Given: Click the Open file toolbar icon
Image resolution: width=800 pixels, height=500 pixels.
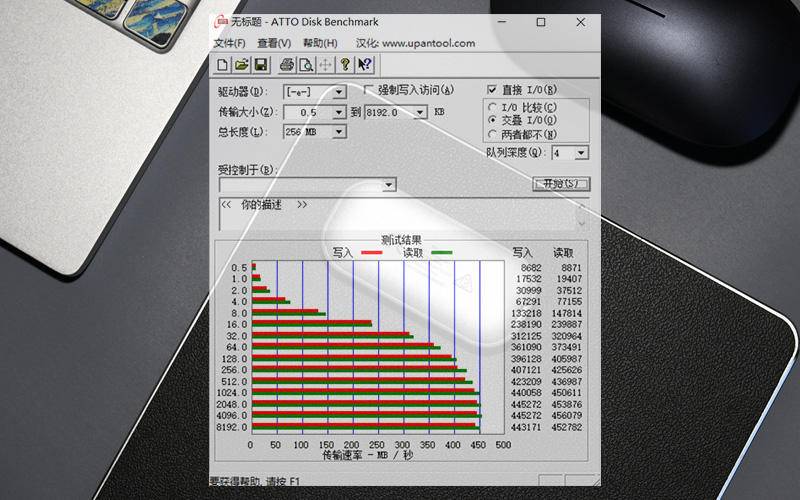Looking at the screenshot, I should pos(241,65).
